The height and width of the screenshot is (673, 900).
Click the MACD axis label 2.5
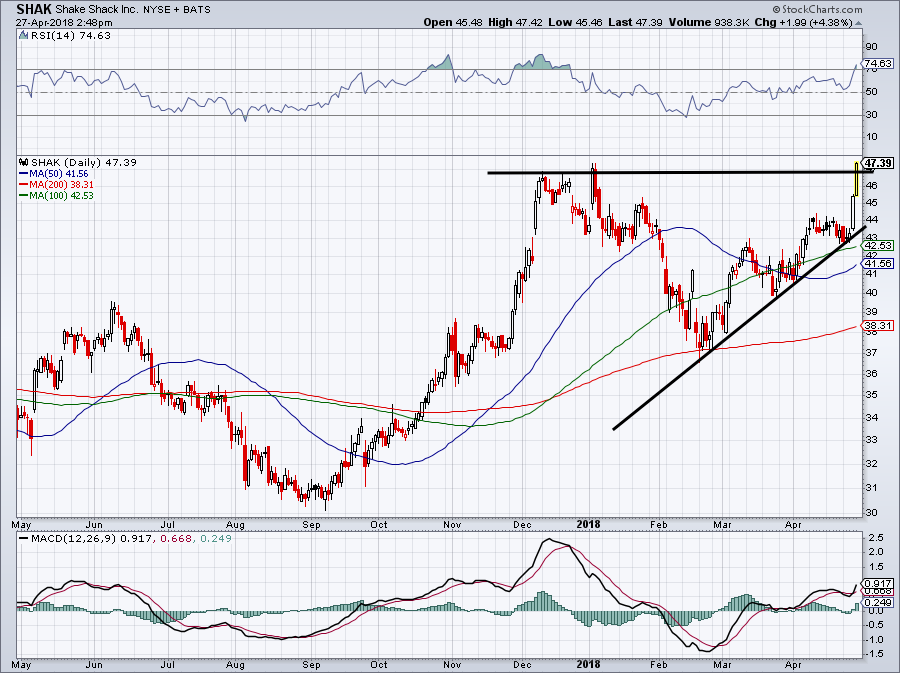click(876, 538)
